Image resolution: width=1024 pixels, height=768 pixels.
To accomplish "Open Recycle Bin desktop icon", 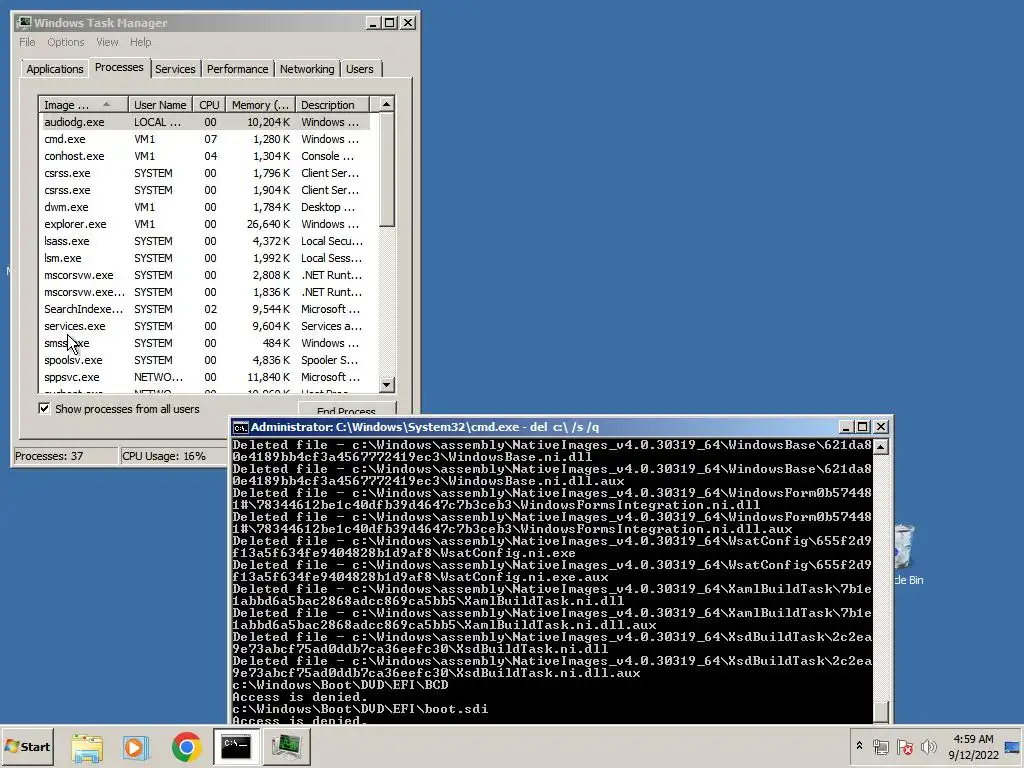I will [x=907, y=554].
